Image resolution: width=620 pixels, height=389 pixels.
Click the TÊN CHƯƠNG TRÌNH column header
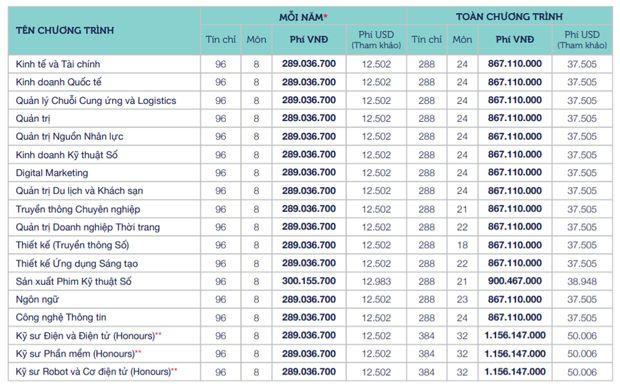(65, 30)
